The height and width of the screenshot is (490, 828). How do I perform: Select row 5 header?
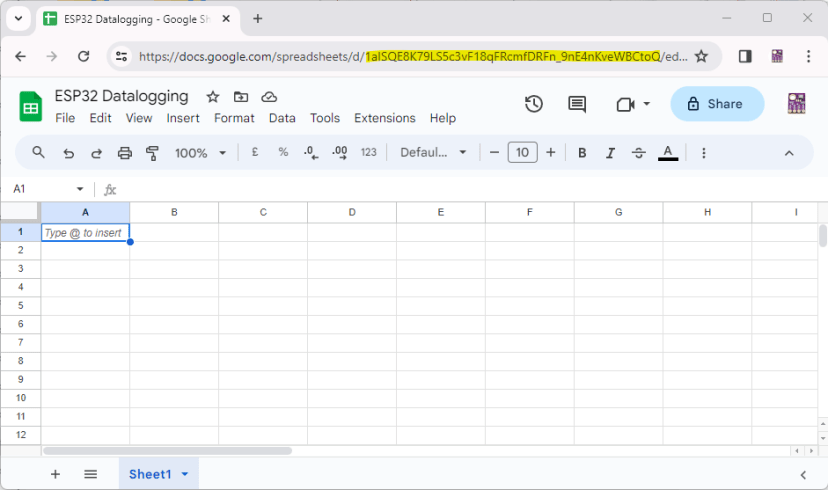(x=21, y=306)
